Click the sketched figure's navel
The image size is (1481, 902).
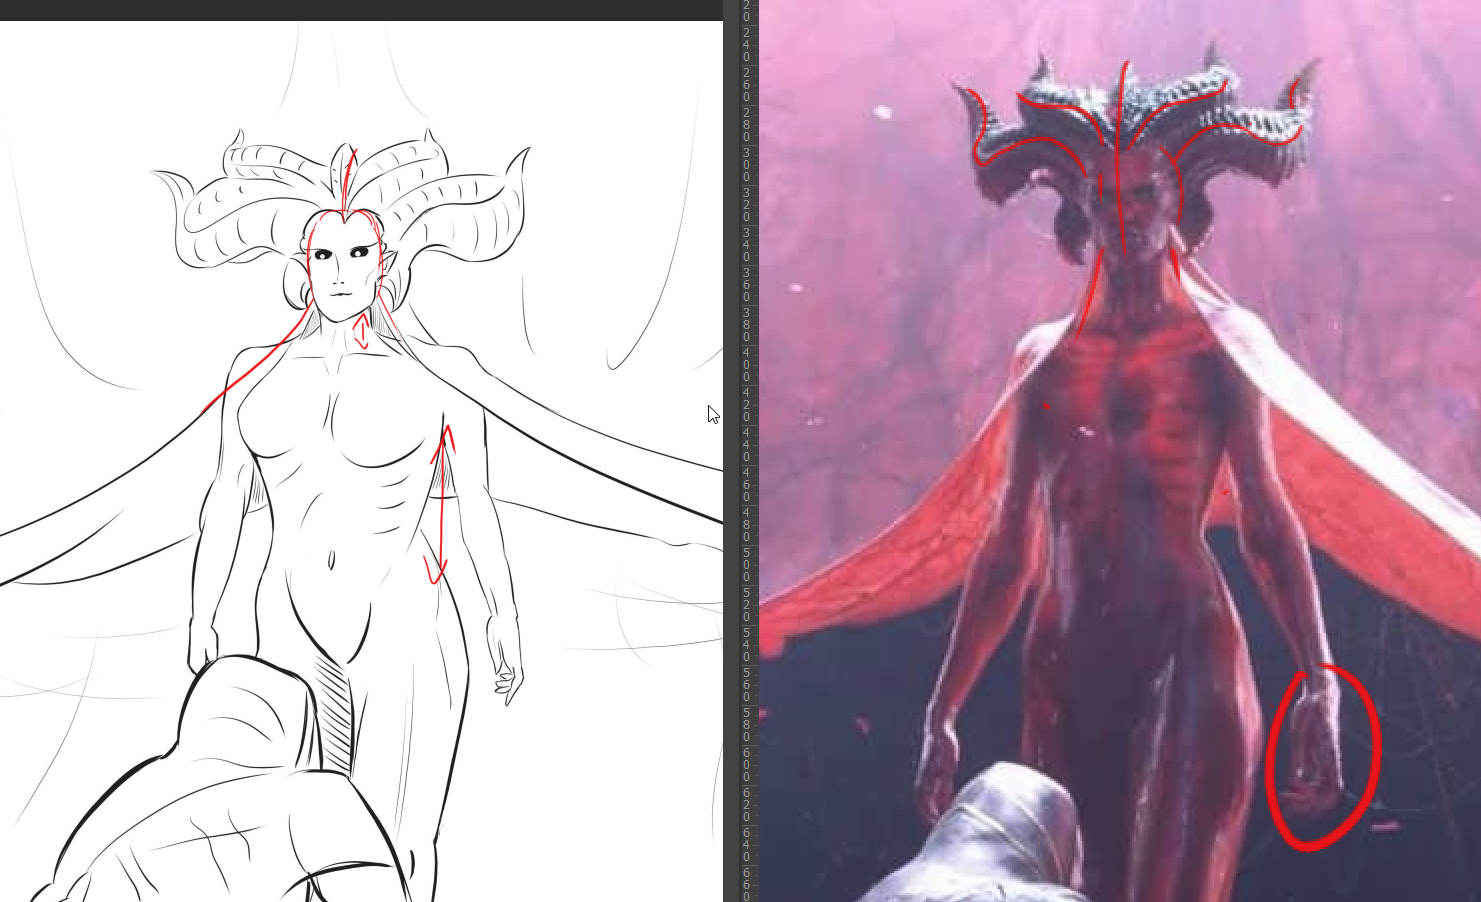(x=331, y=560)
